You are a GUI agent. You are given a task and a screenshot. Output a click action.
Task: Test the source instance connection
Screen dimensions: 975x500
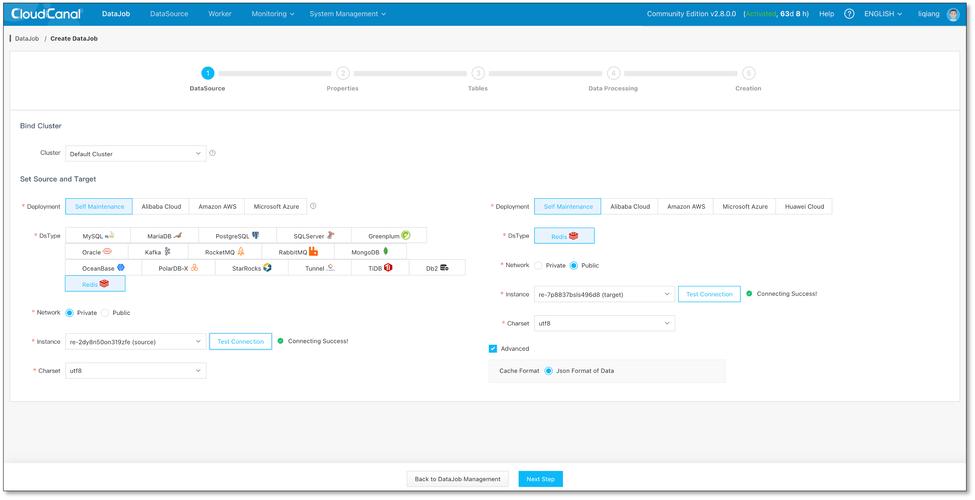tap(241, 341)
